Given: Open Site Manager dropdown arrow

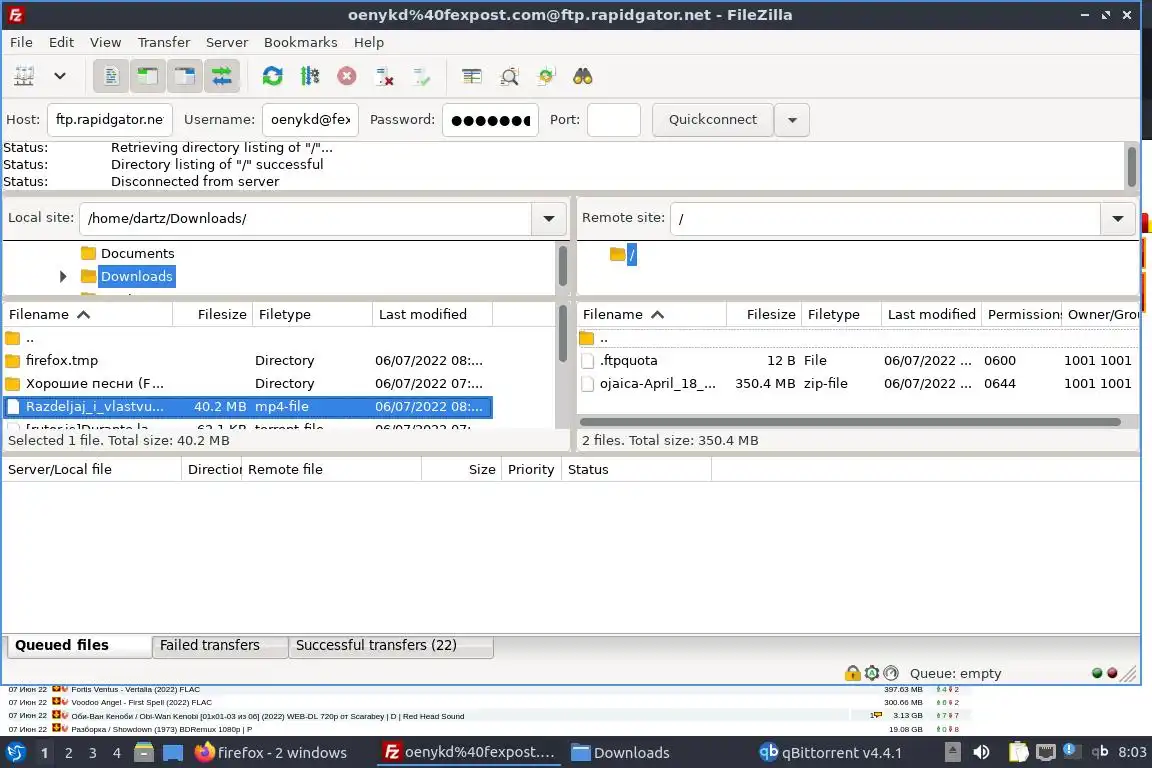Looking at the screenshot, I should click(x=60, y=76).
